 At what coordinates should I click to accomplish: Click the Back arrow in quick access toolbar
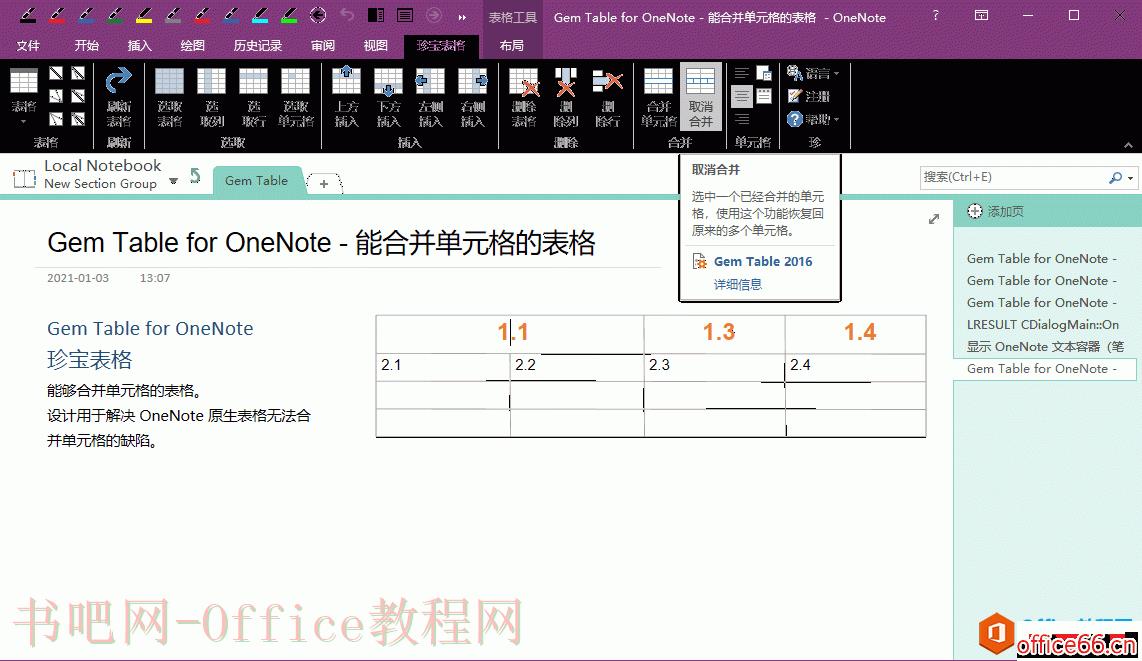pyautogui.click(x=318, y=15)
